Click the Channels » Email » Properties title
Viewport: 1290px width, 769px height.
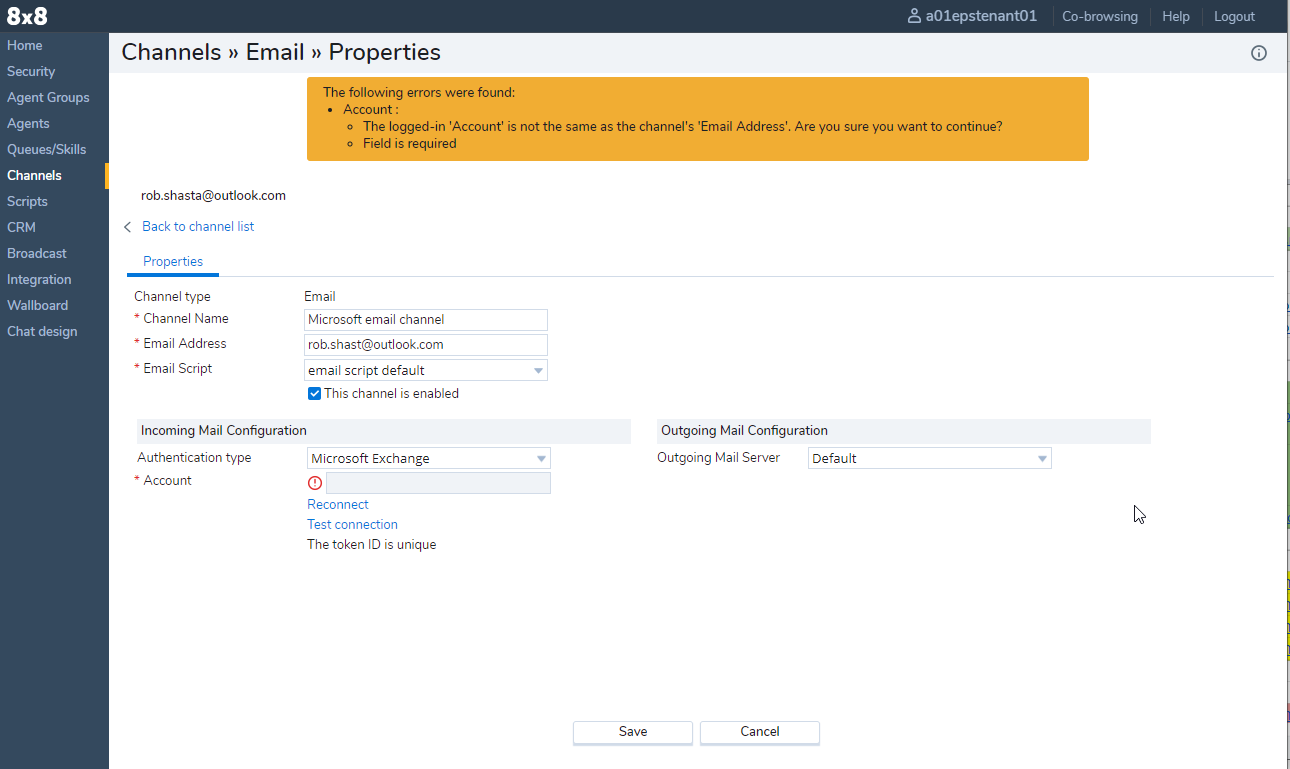pos(281,53)
